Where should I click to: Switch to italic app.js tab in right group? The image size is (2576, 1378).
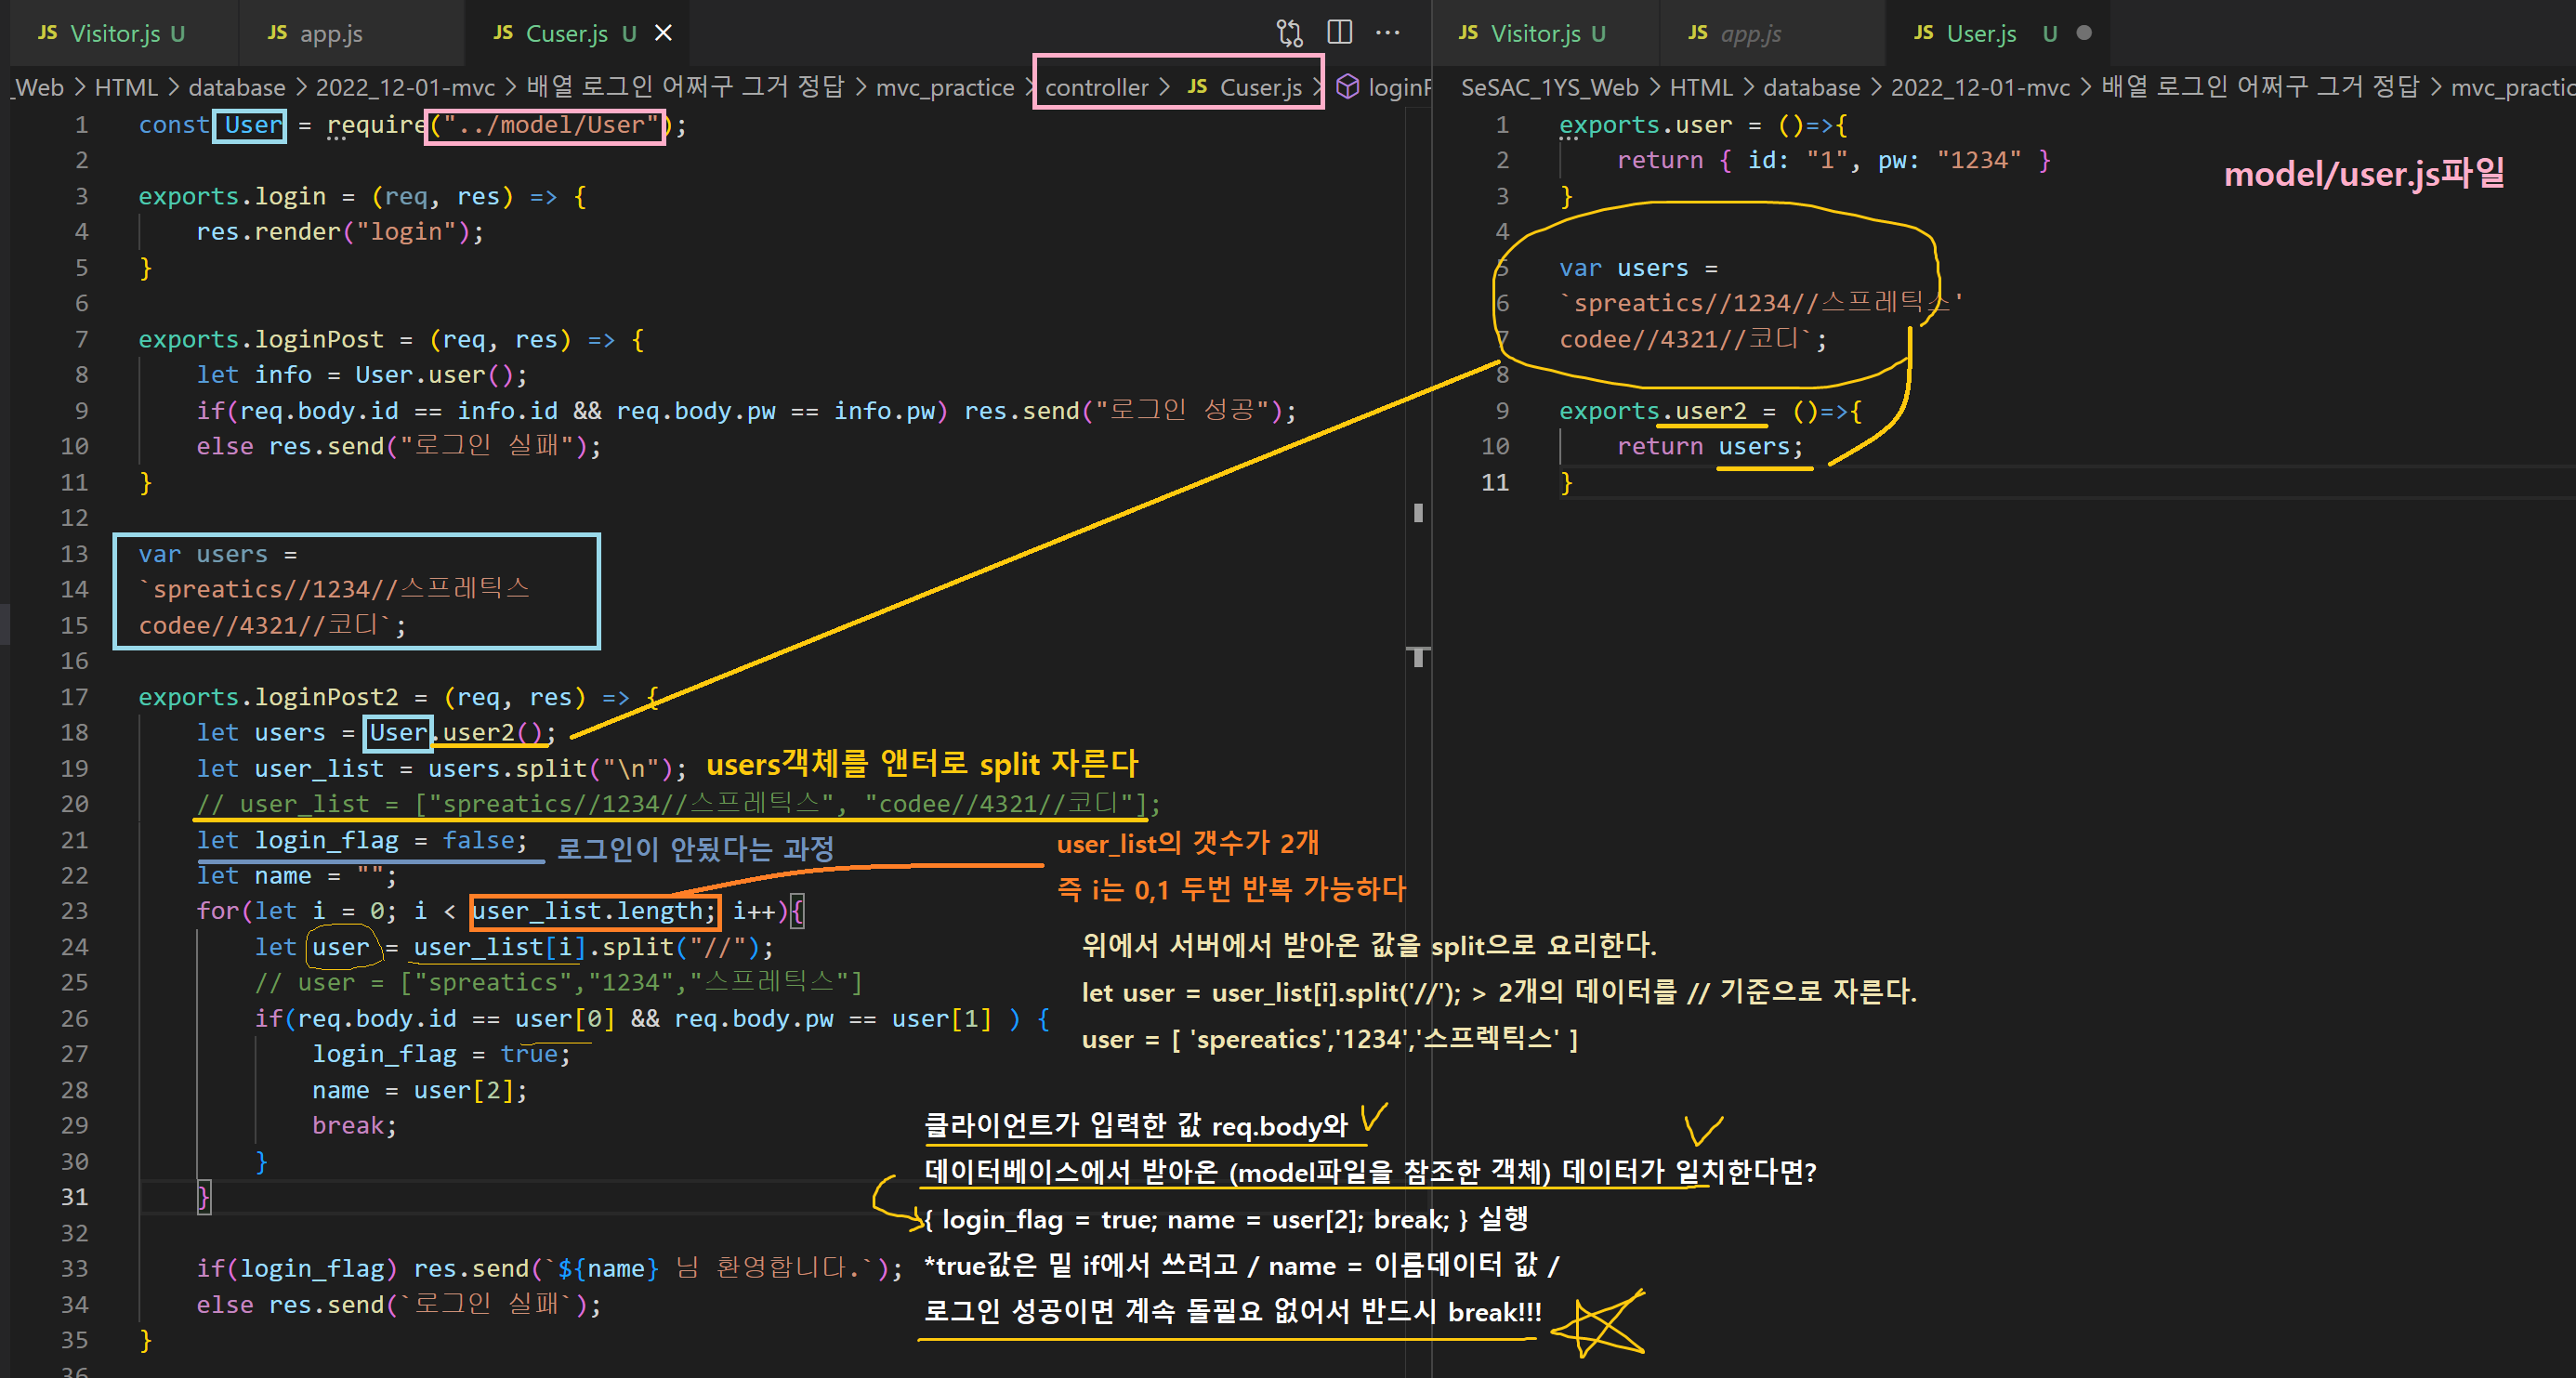(x=1750, y=33)
